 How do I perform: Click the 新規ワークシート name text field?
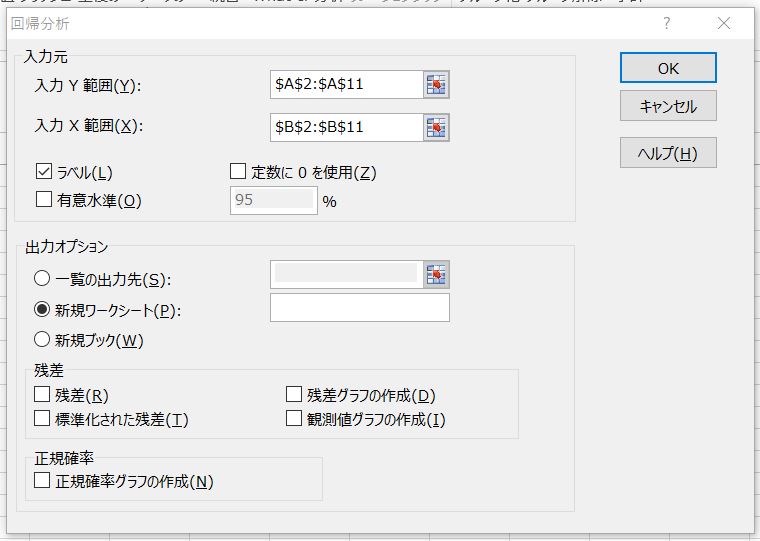359,308
